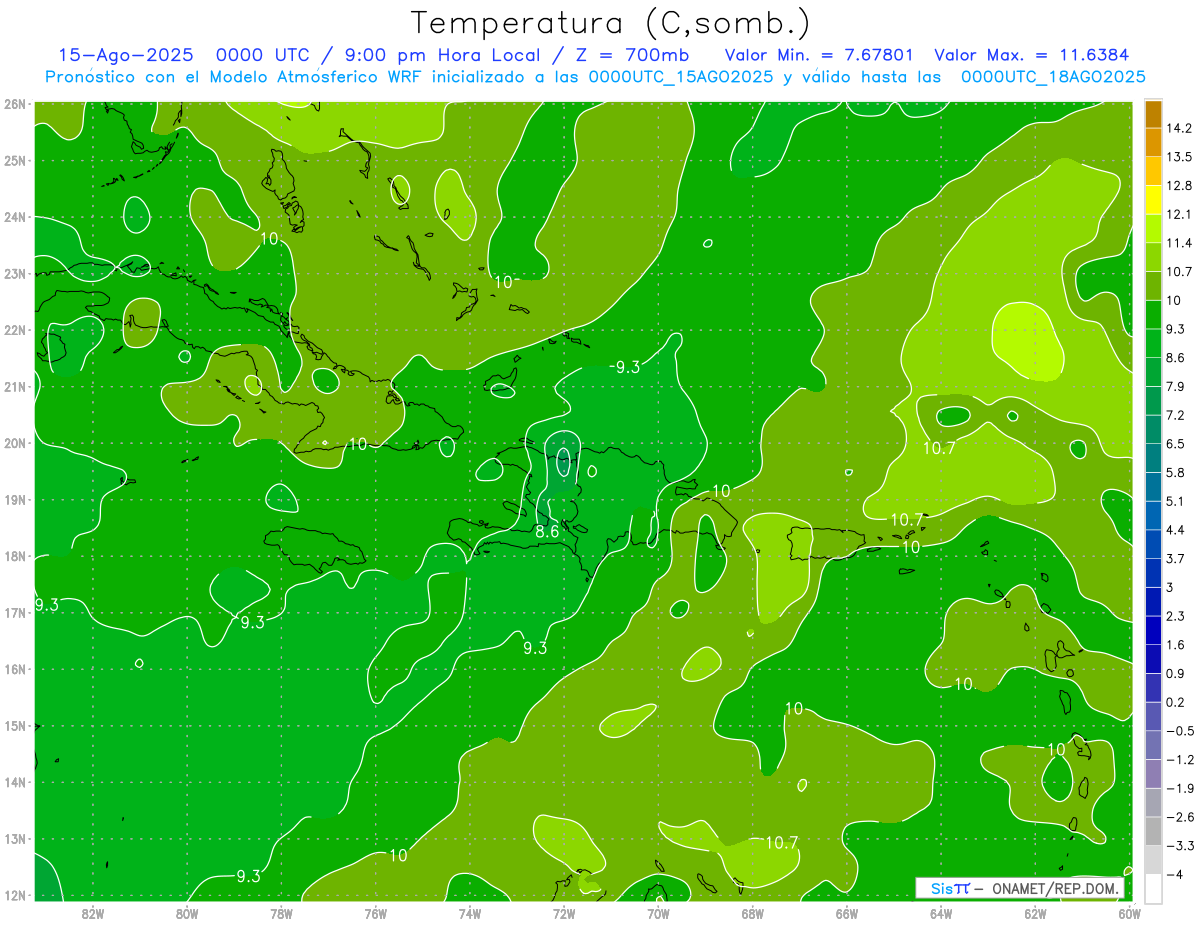Click the legend swatch between 10 and 10.7
1200x927 pixels.
(x=1154, y=285)
